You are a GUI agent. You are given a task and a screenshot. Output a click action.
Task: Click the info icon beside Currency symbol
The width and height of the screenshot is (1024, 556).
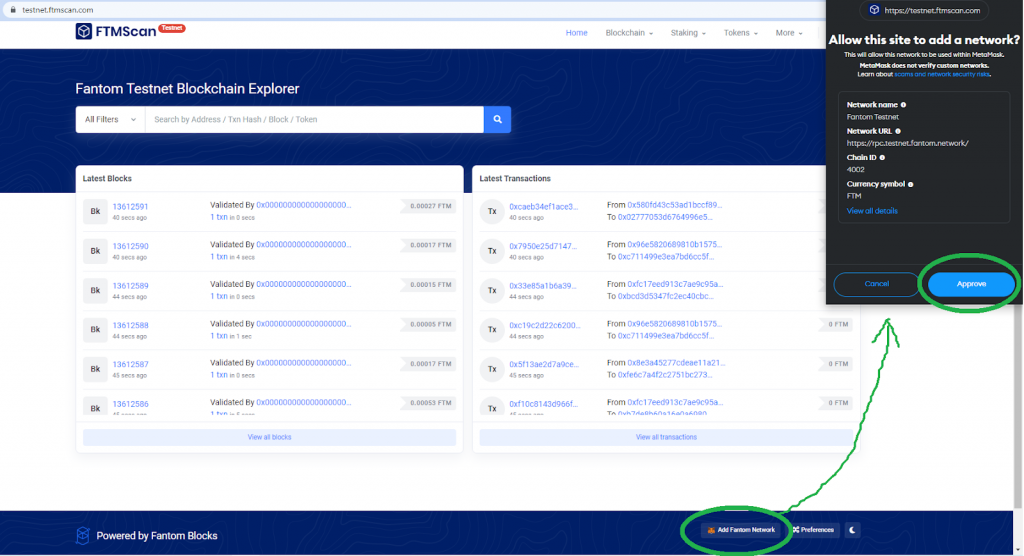point(910,184)
